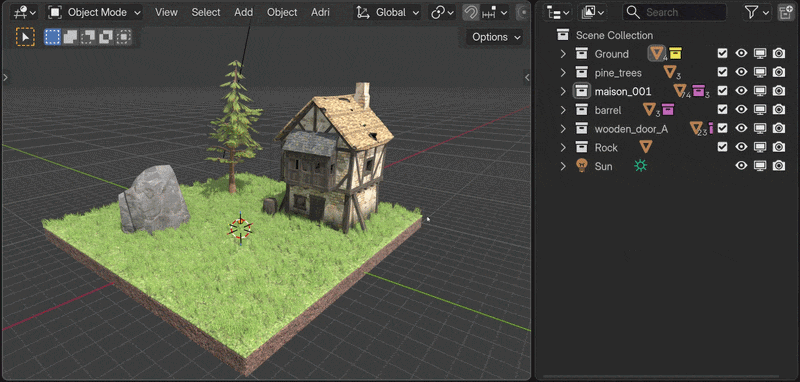Screen dimensions: 800x382
Task: Hide the Sun object with eye icon
Action: click(741, 166)
